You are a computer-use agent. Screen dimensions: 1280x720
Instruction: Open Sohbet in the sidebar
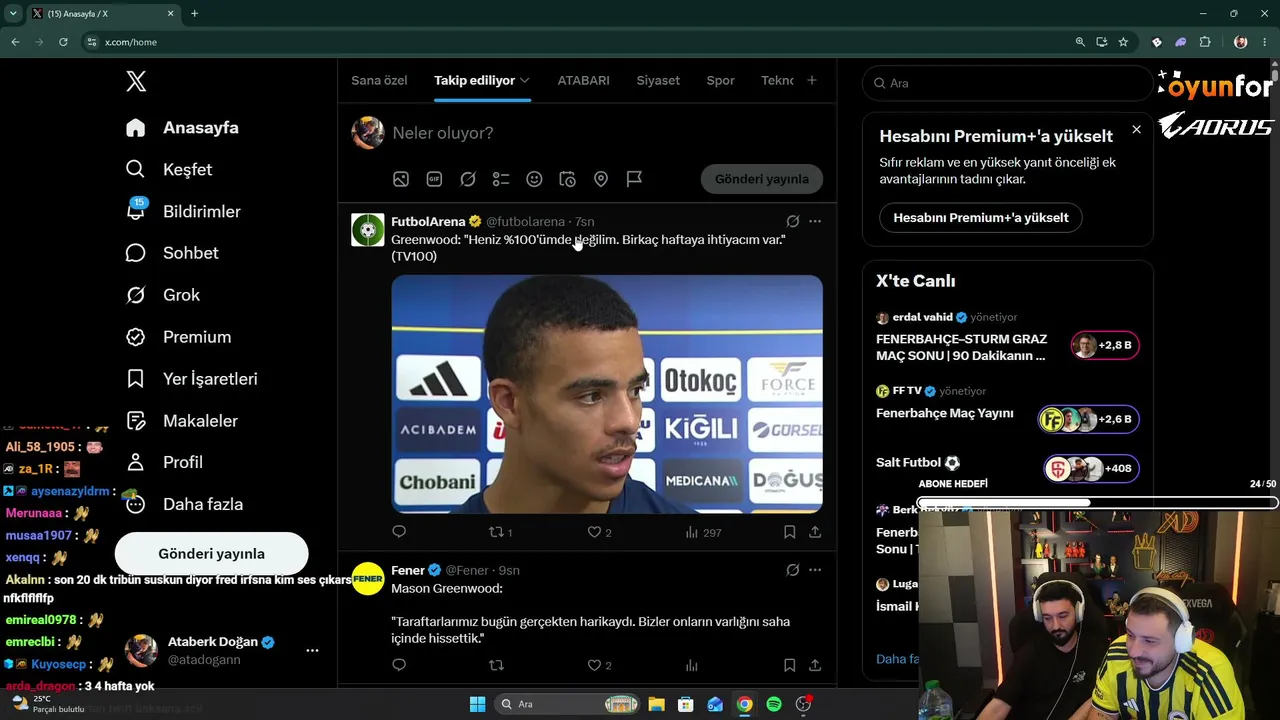(x=172, y=253)
